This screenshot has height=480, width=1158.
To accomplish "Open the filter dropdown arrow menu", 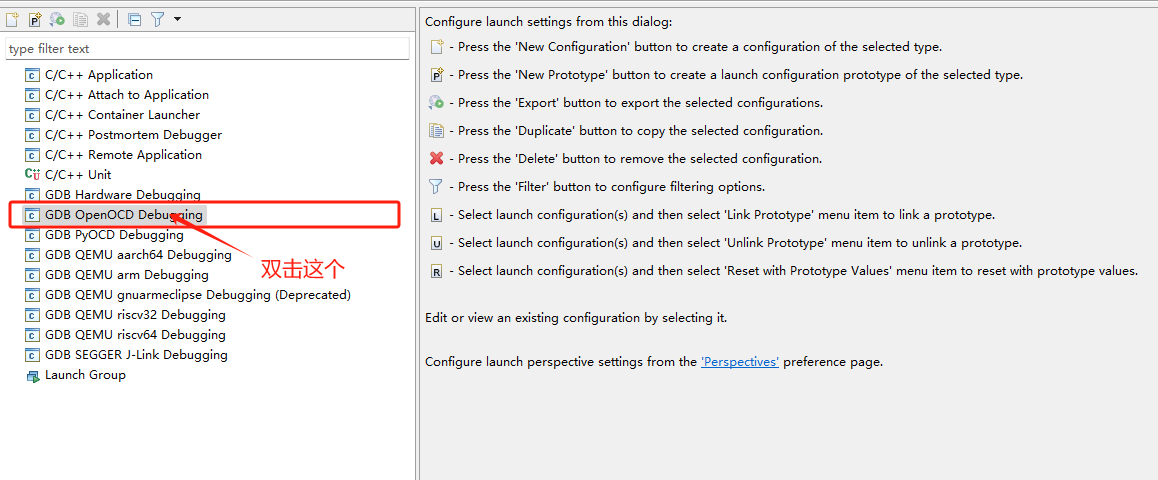I will (177, 19).
